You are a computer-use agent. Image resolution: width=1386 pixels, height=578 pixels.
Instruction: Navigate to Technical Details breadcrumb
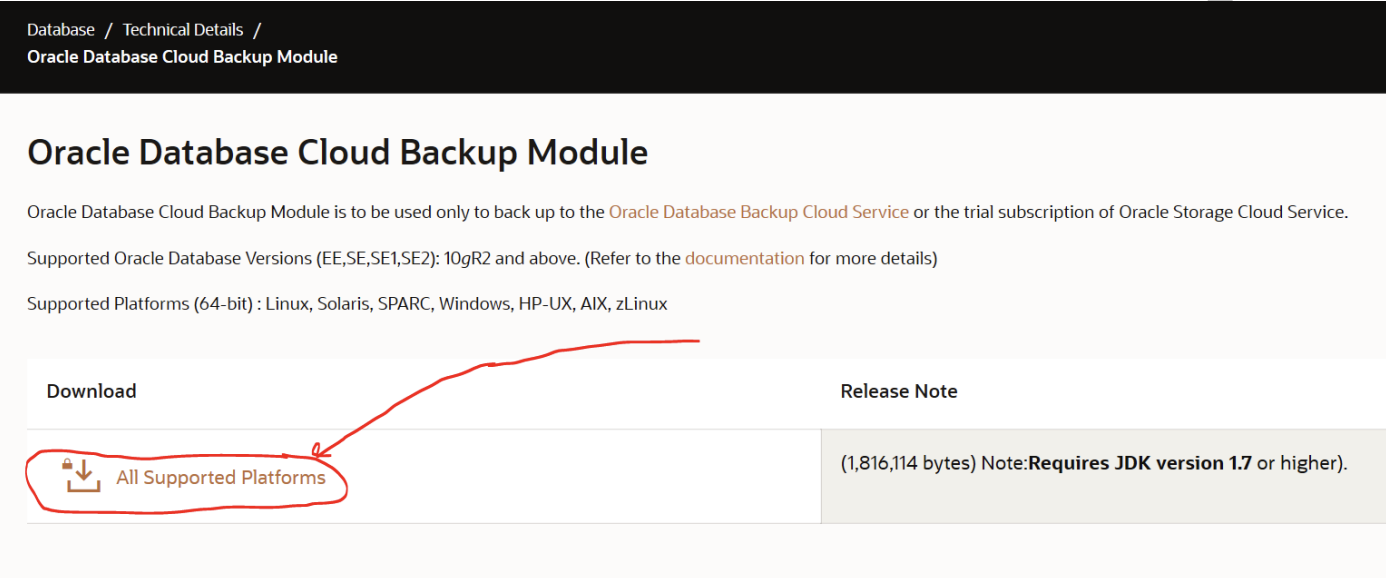tap(182, 30)
